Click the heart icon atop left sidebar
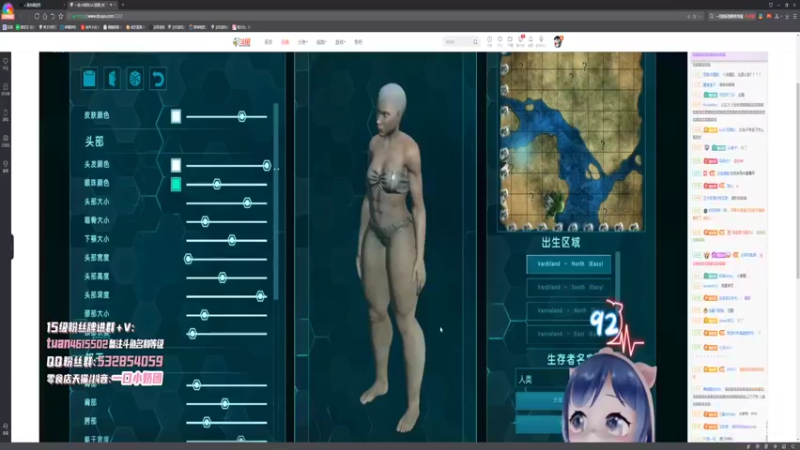Viewport: 800px width, 450px height. [6, 61]
